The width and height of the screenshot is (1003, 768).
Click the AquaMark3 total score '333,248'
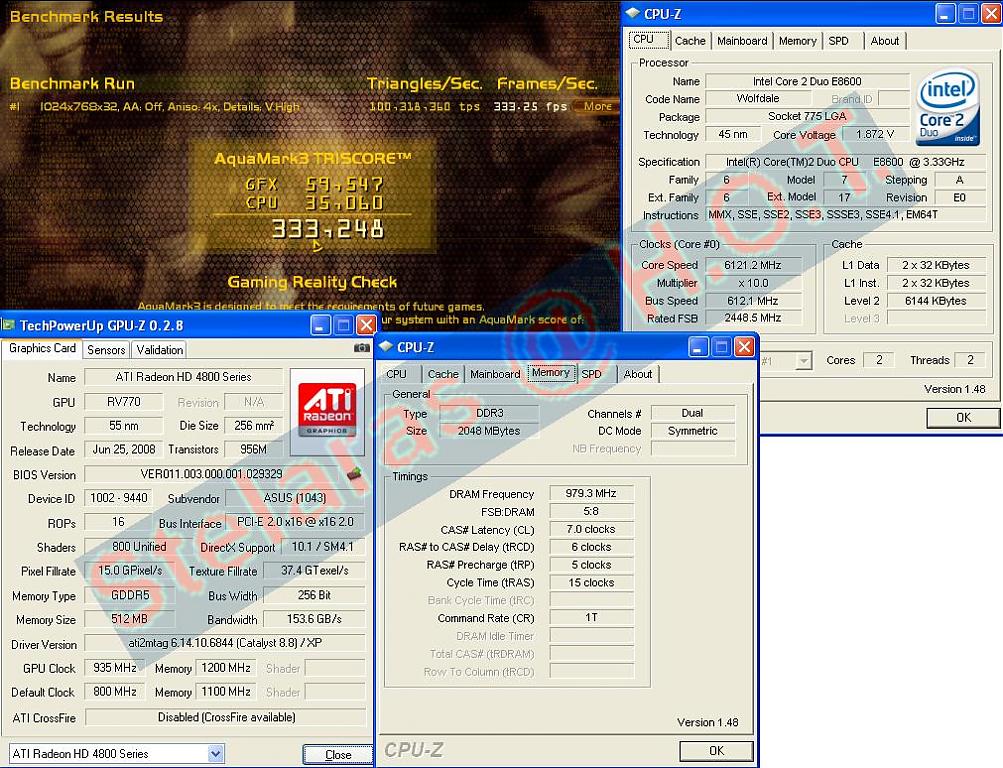click(x=328, y=228)
